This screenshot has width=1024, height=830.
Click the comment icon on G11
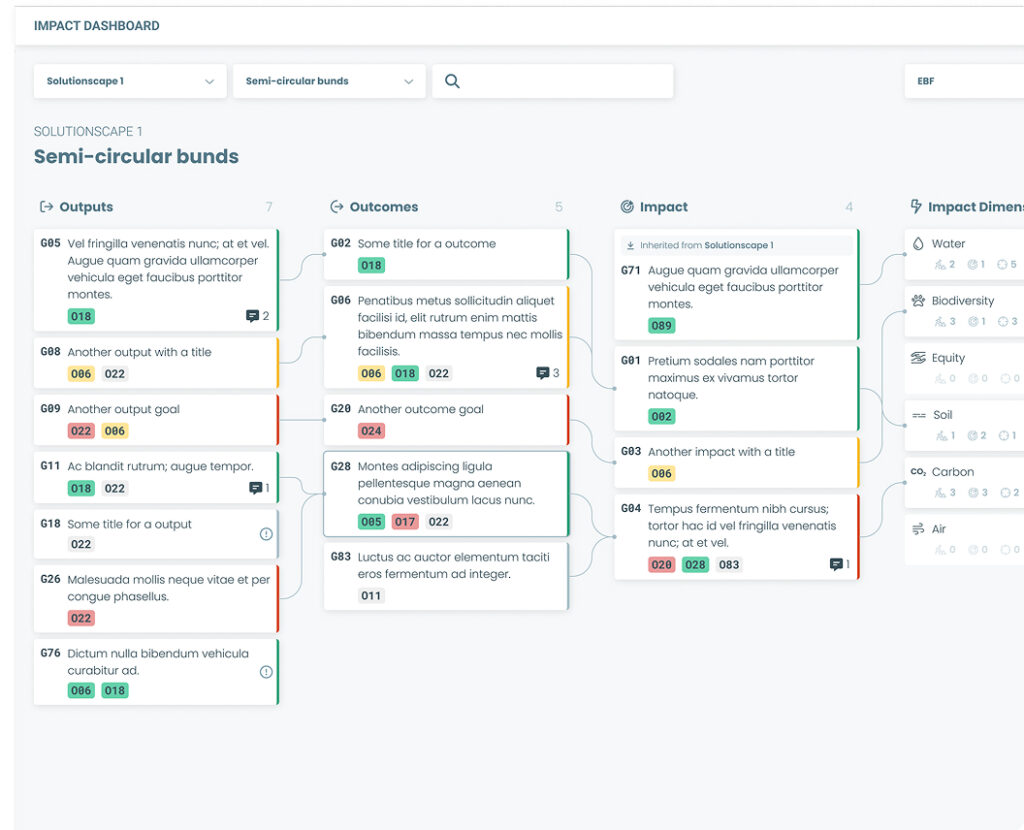coord(256,488)
